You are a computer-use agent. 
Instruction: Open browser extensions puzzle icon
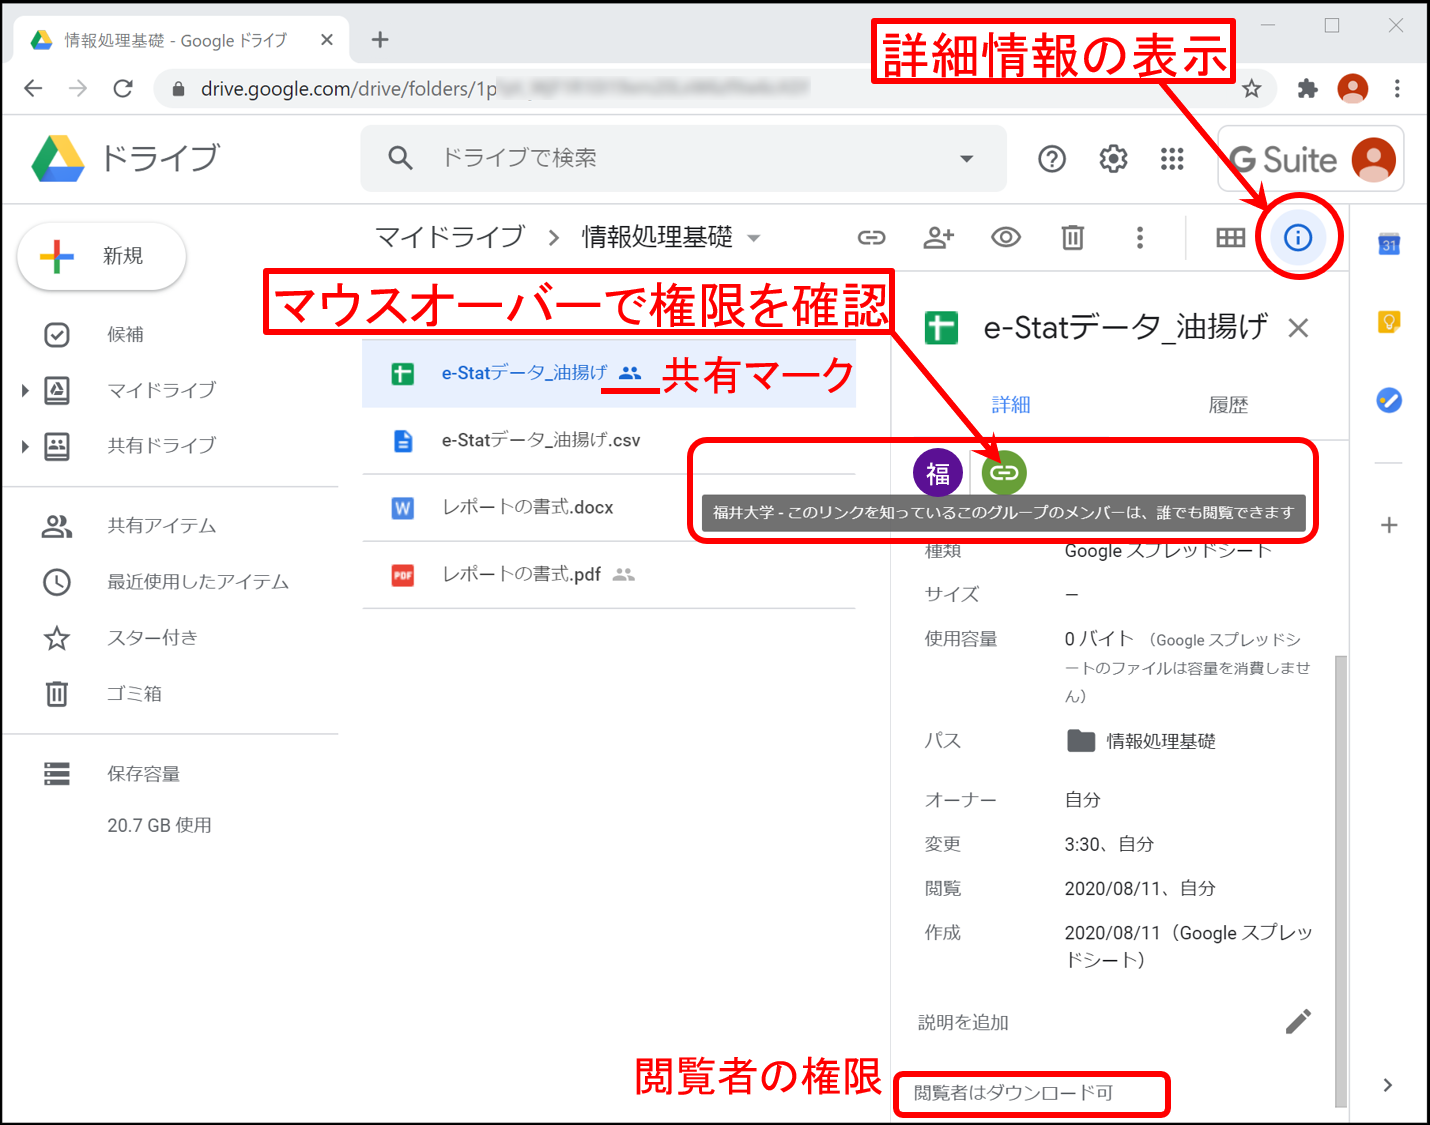coord(1307,89)
